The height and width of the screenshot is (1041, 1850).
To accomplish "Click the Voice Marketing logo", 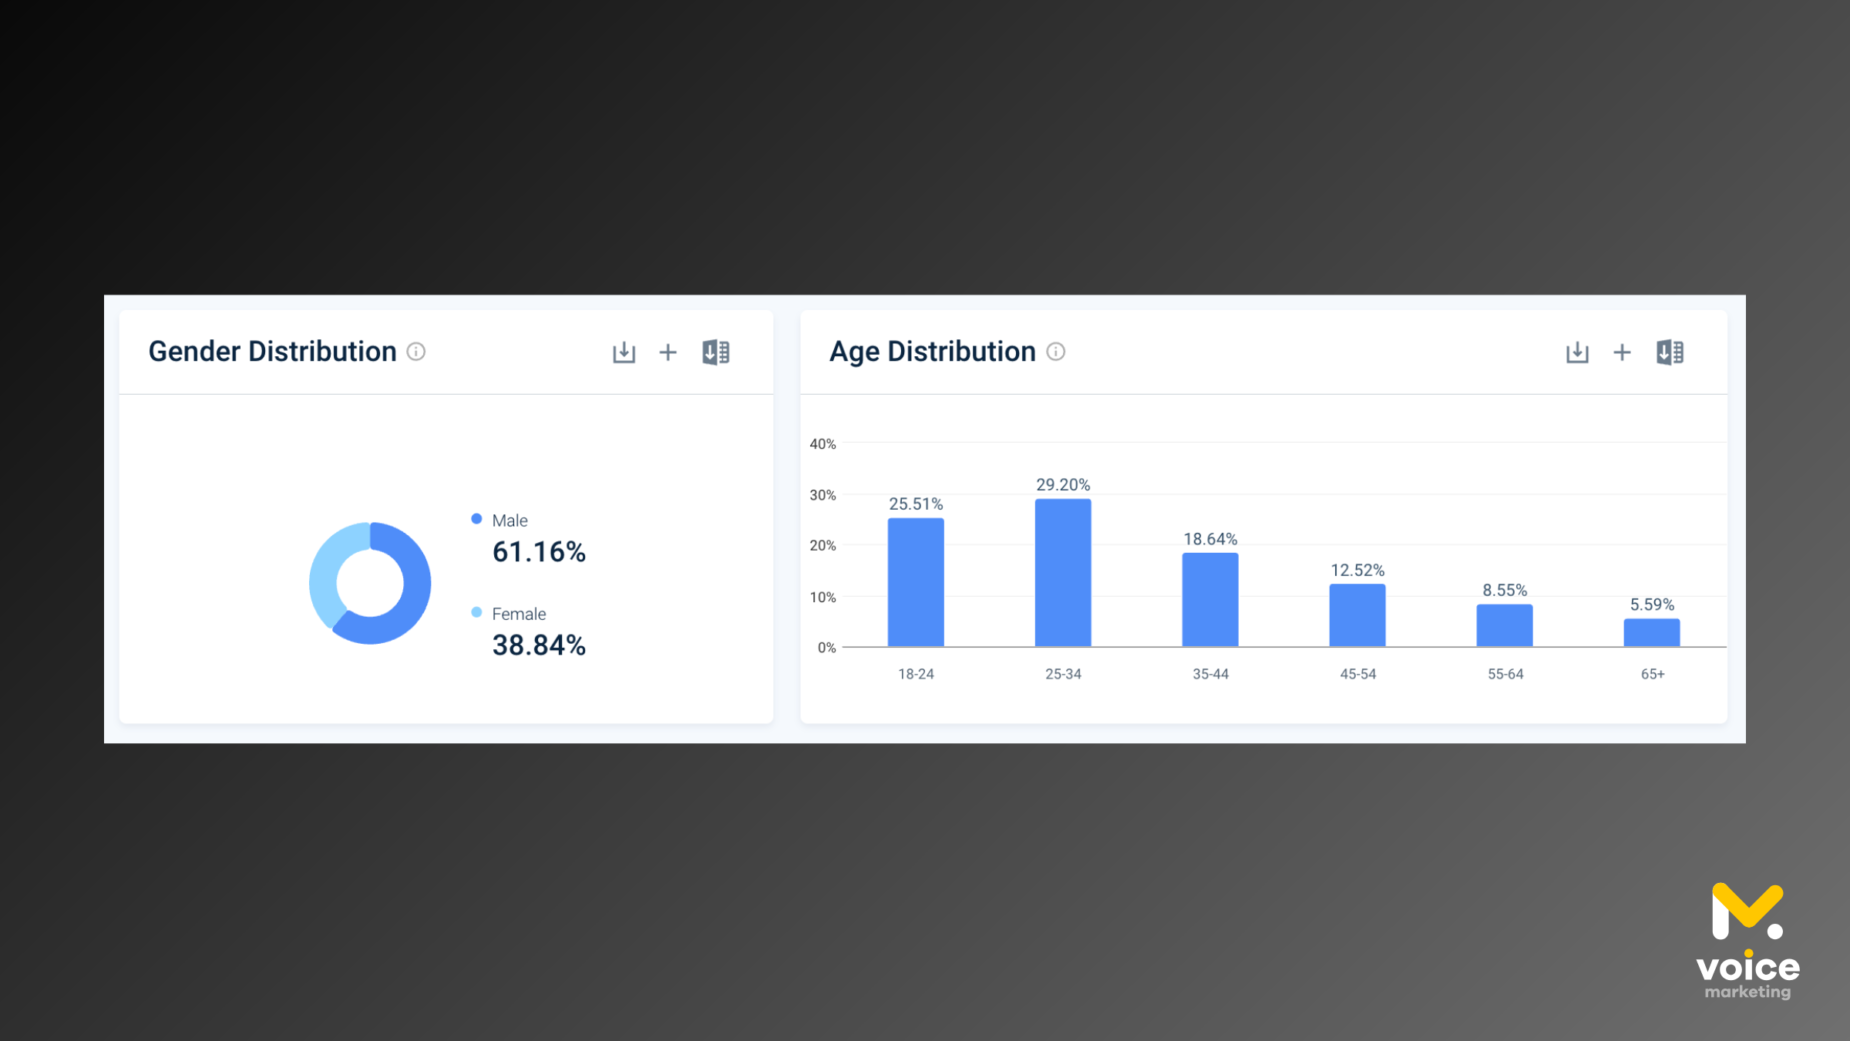I will [1747, 941].
